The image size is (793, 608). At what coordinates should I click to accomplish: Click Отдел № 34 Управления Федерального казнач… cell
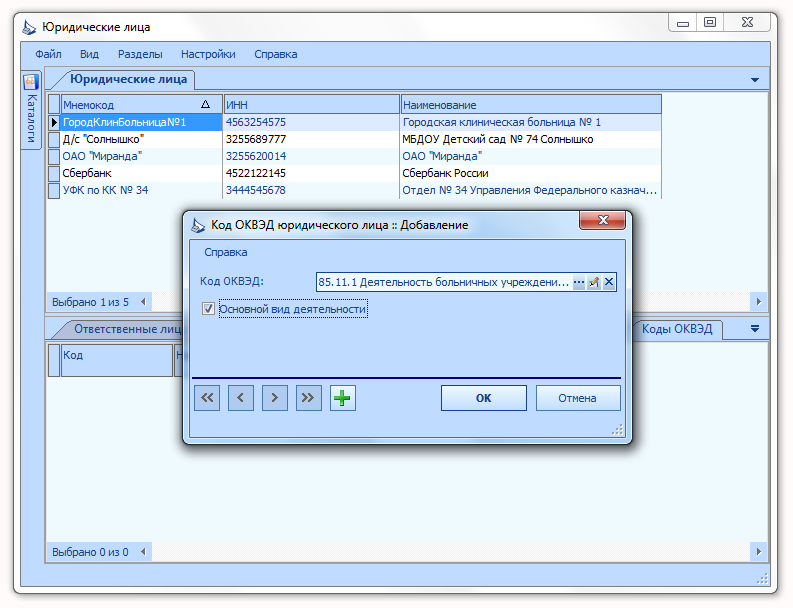coord(531,191)
